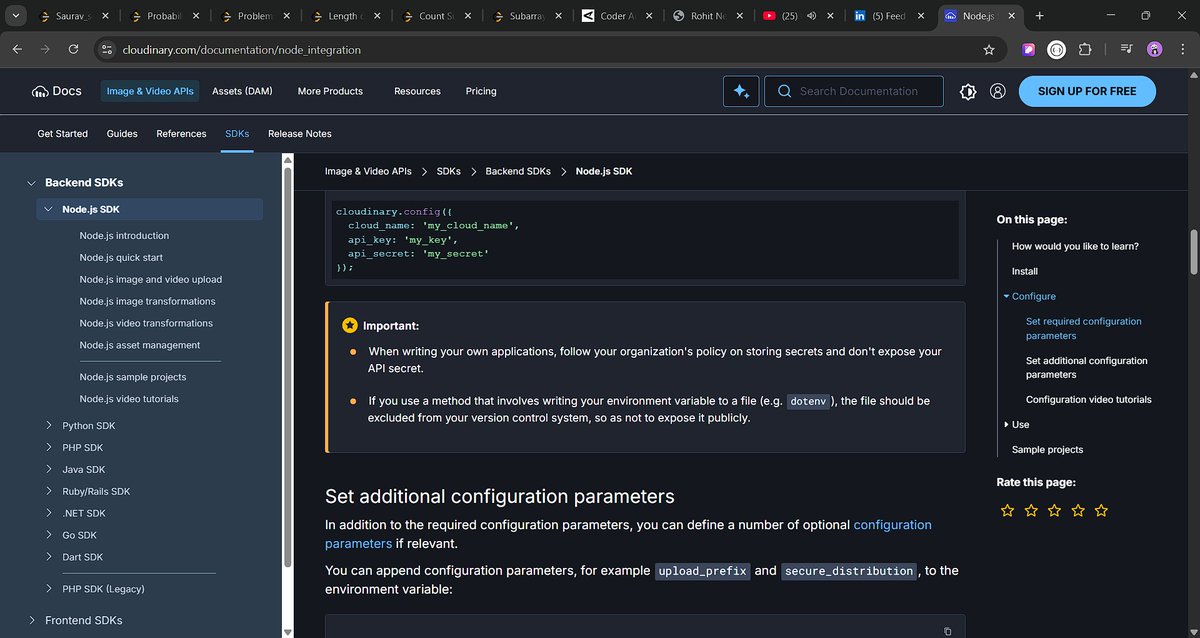Viewport: 1200px width, 638px height.
Task: Expand Frontend SDKs section
Action: pyautogui.click(x=31, y=620)
